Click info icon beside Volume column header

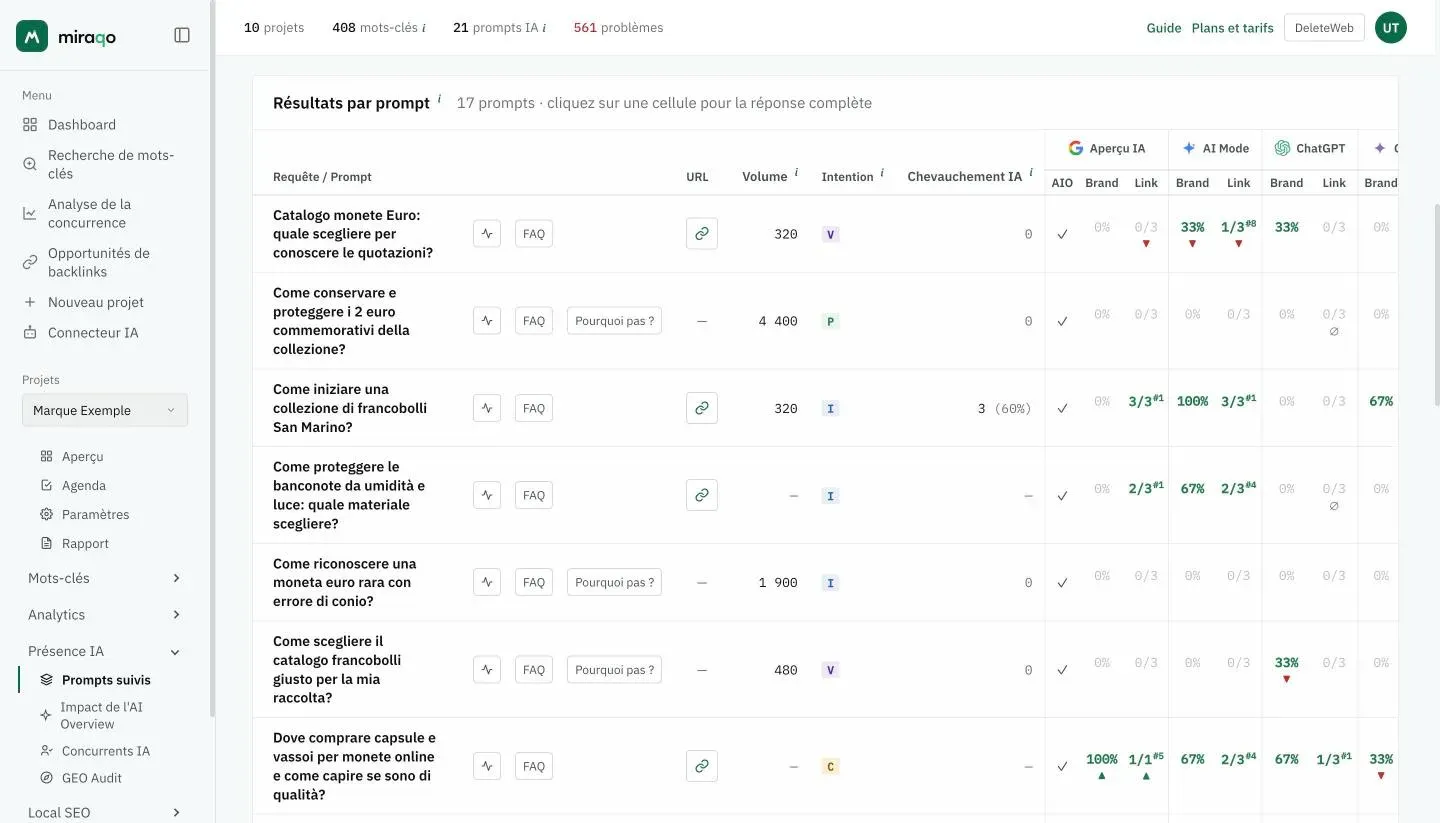tap(796, 173)
